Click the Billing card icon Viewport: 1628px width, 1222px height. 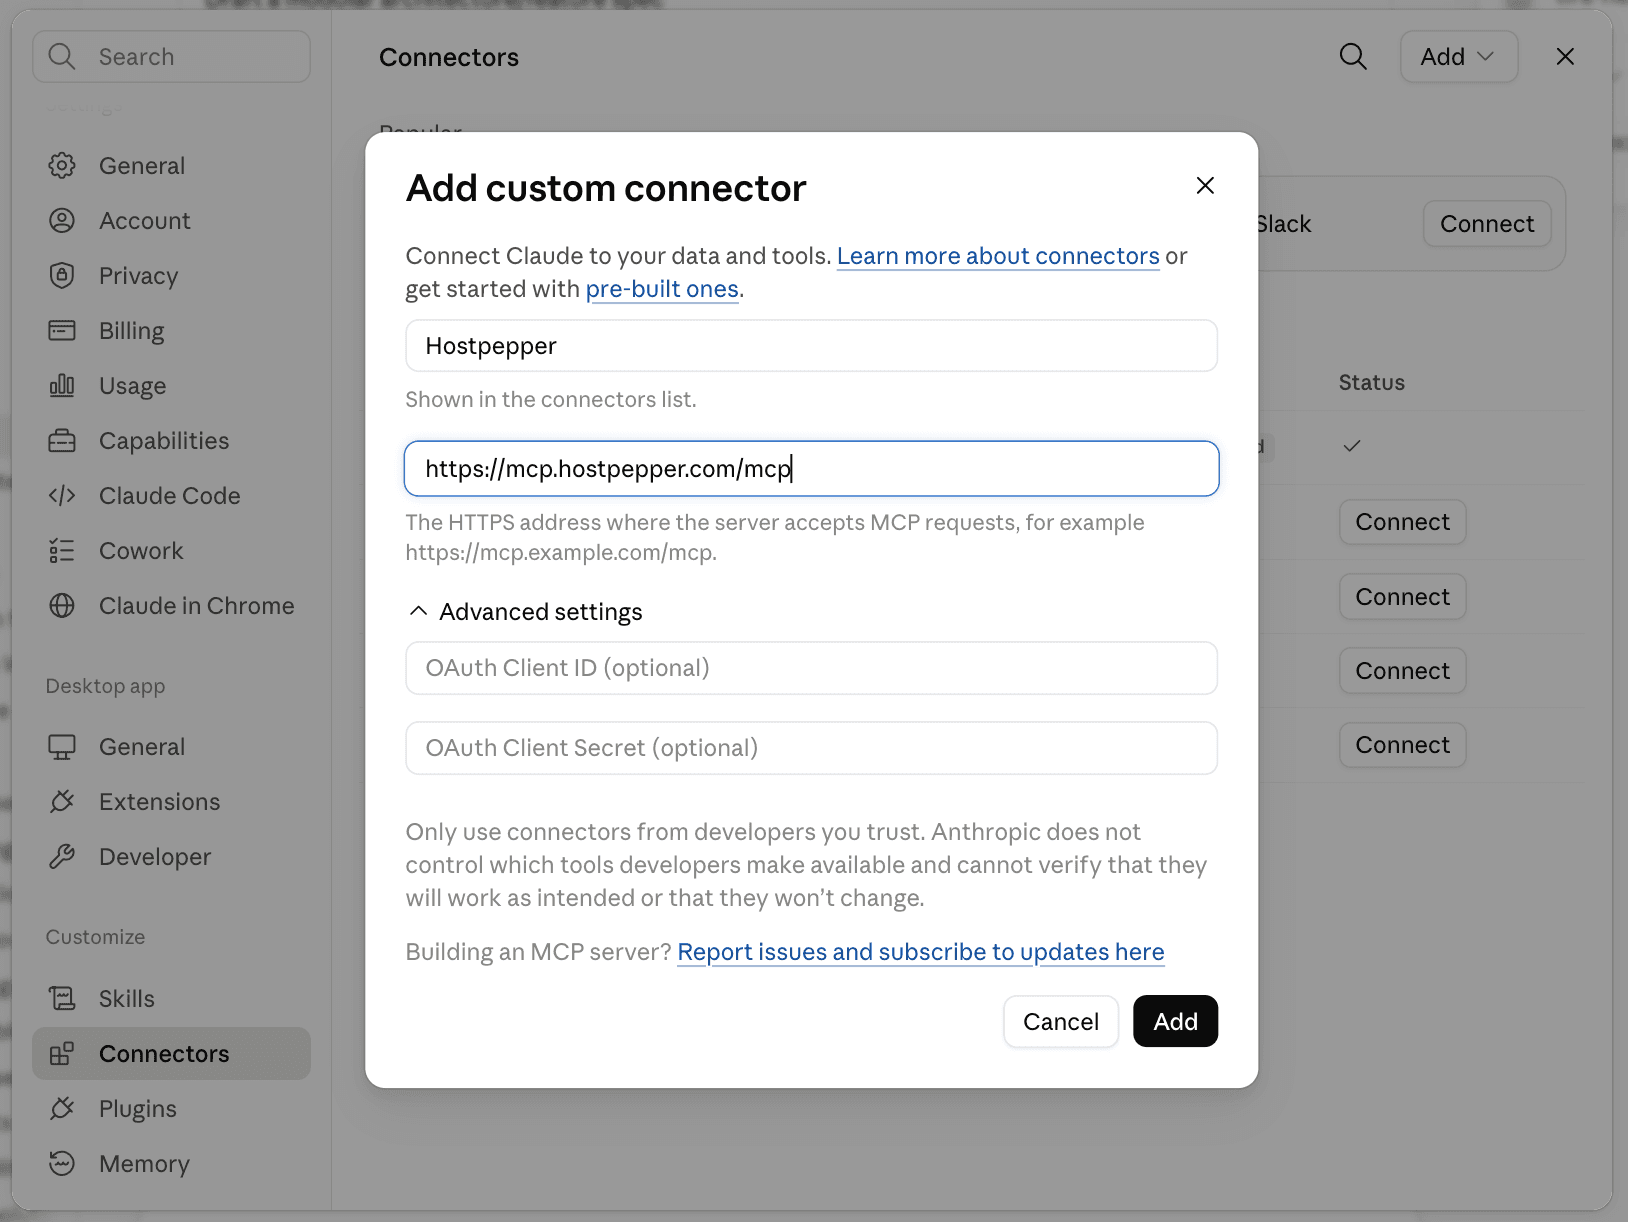pos(62,331)
